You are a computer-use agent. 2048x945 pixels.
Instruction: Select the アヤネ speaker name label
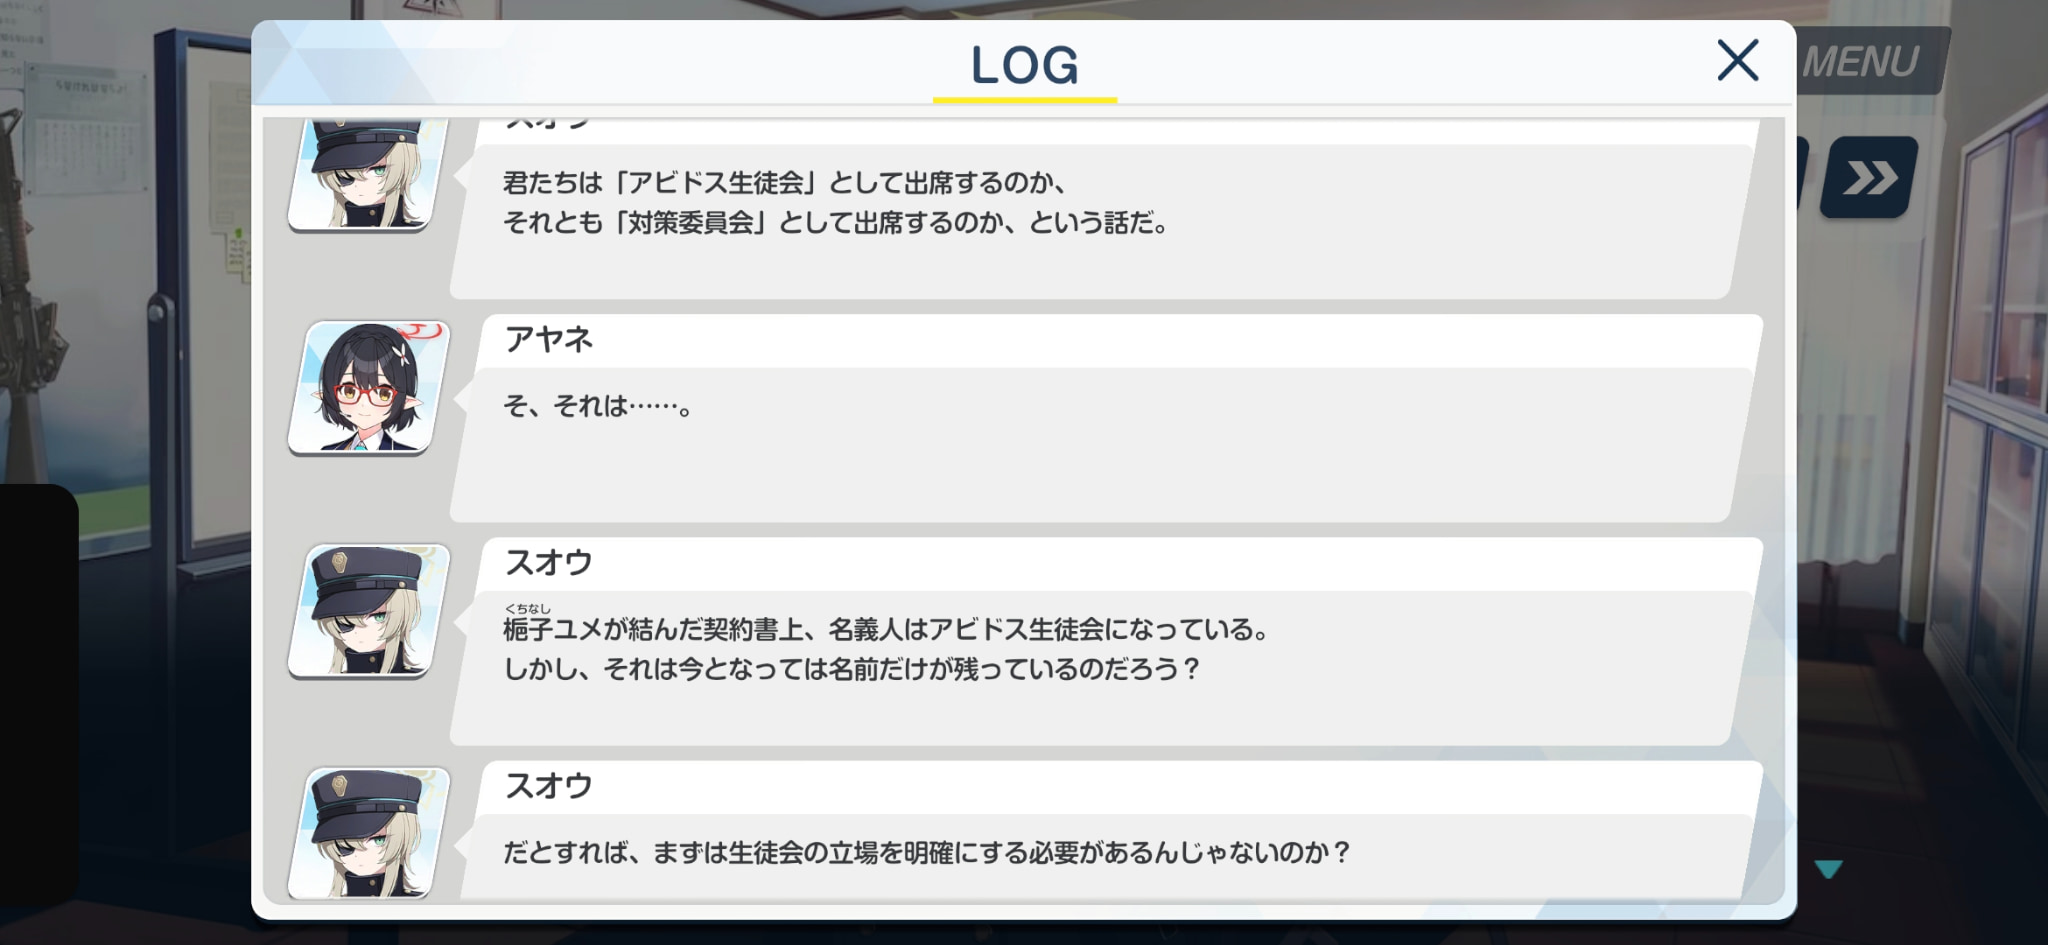[x=549, y=340]
